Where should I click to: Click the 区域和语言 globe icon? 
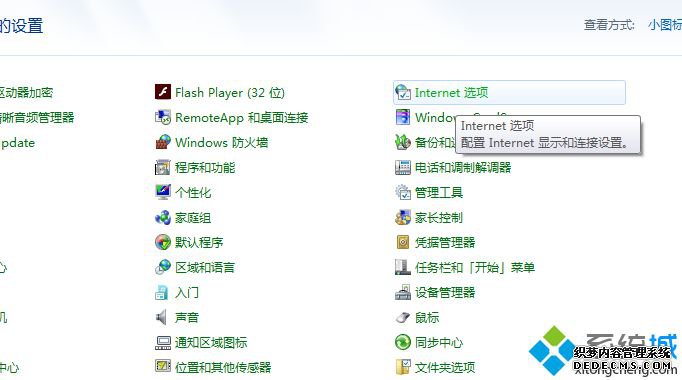tap(163, 267)
